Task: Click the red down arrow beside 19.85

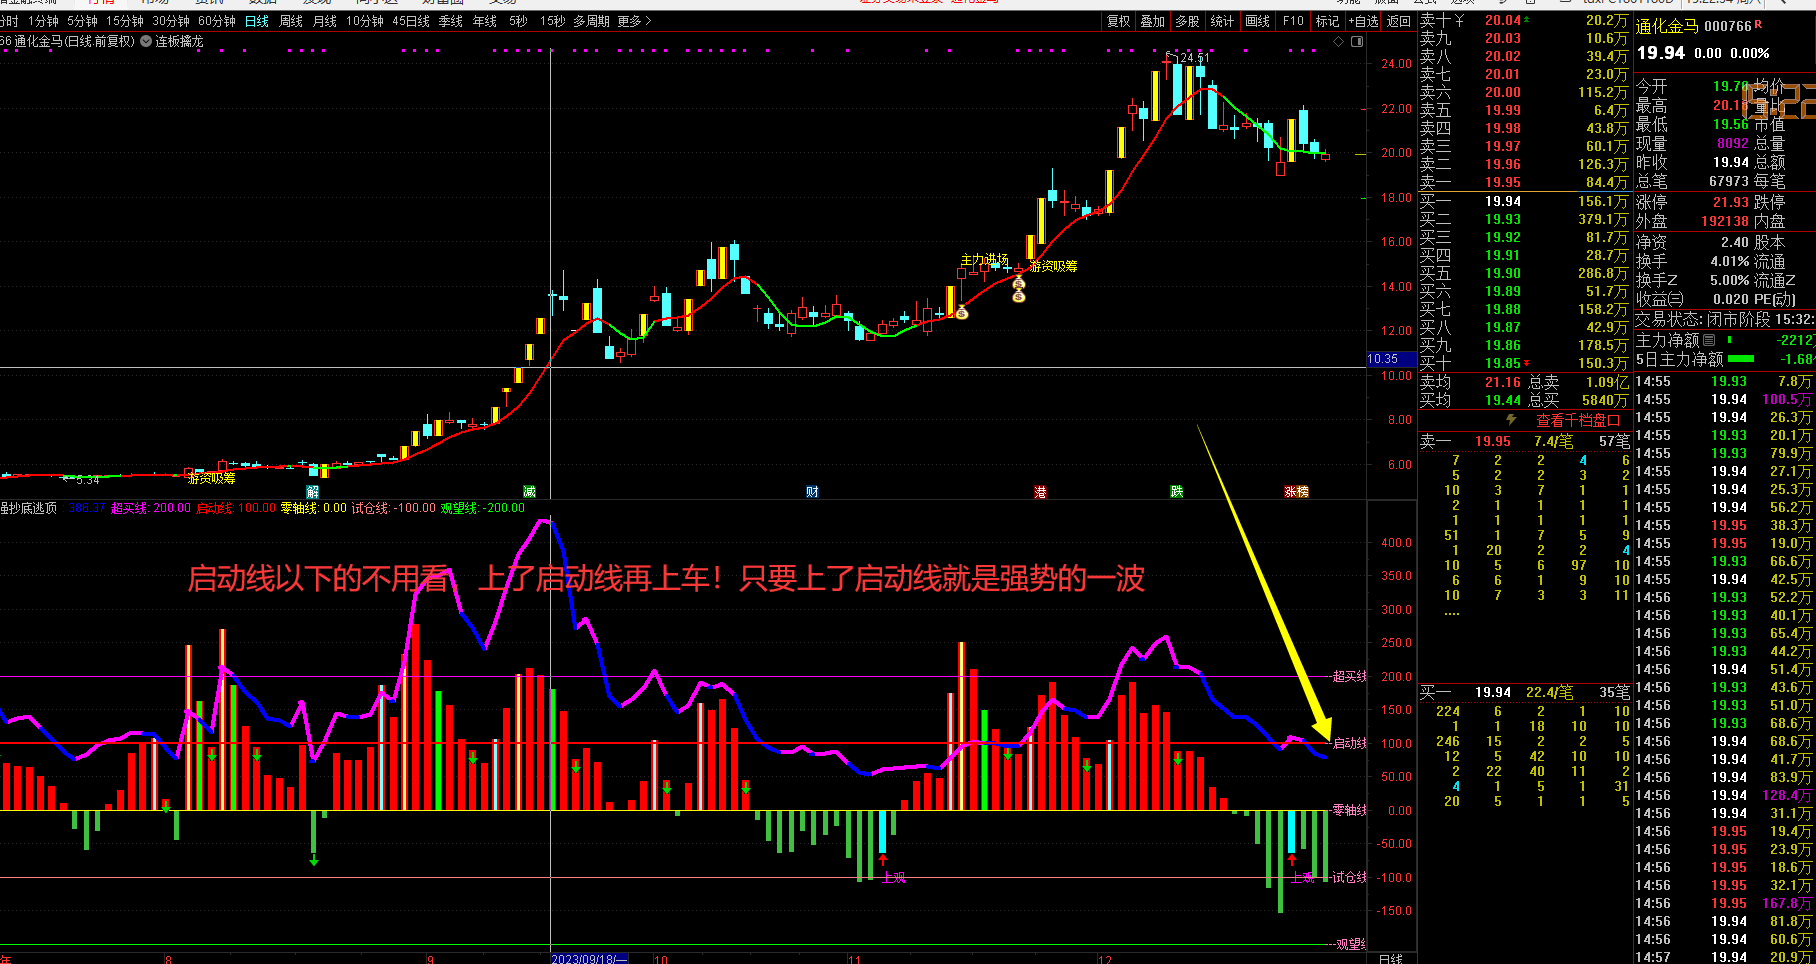Action: pyautogui.click(x=1527, y=364)
